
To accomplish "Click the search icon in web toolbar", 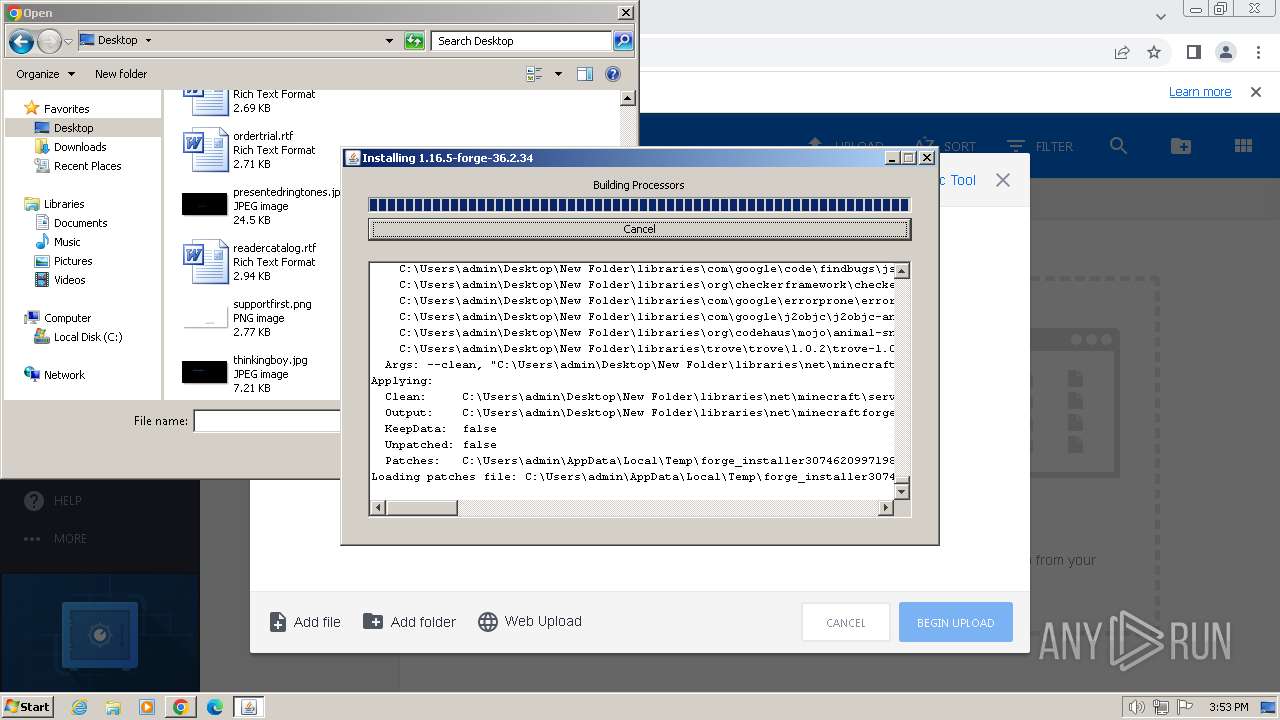I will click(x=1118, y=146).
